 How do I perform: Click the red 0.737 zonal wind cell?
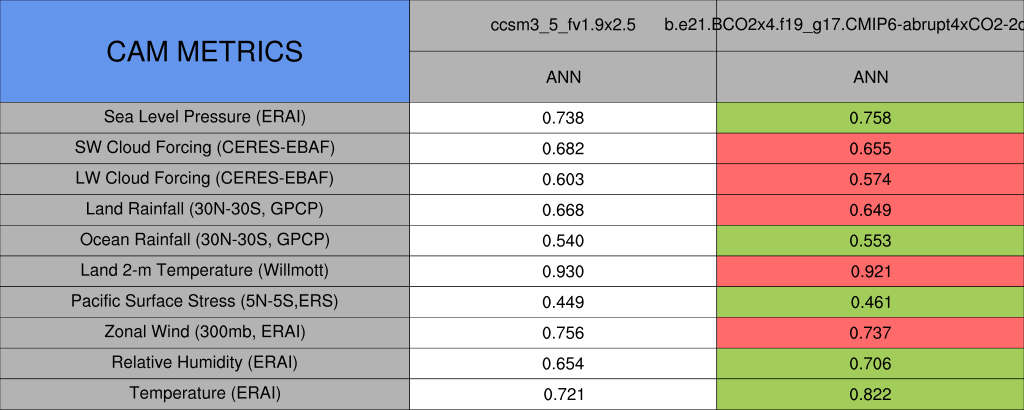(x=870, y=333)
